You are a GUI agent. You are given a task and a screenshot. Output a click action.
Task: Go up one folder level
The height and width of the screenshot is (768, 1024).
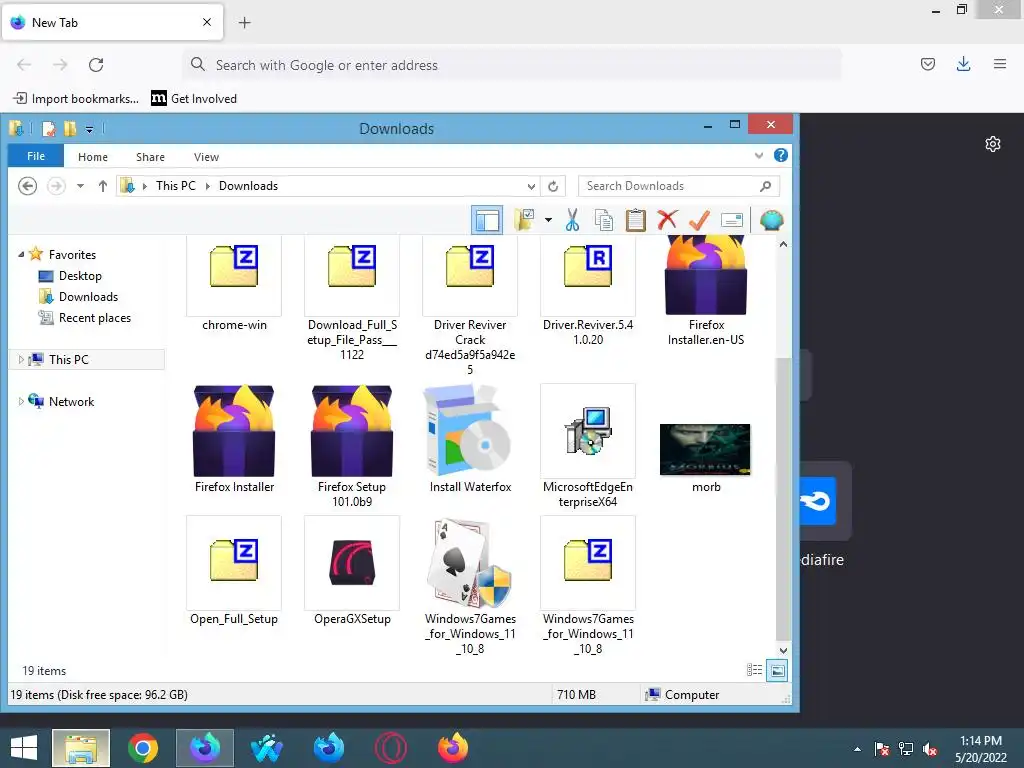103,186
